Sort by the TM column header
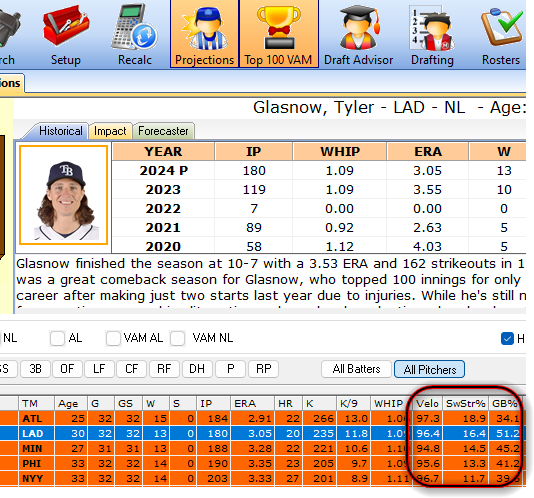534x498 pixels. click(x=36, y=404)
